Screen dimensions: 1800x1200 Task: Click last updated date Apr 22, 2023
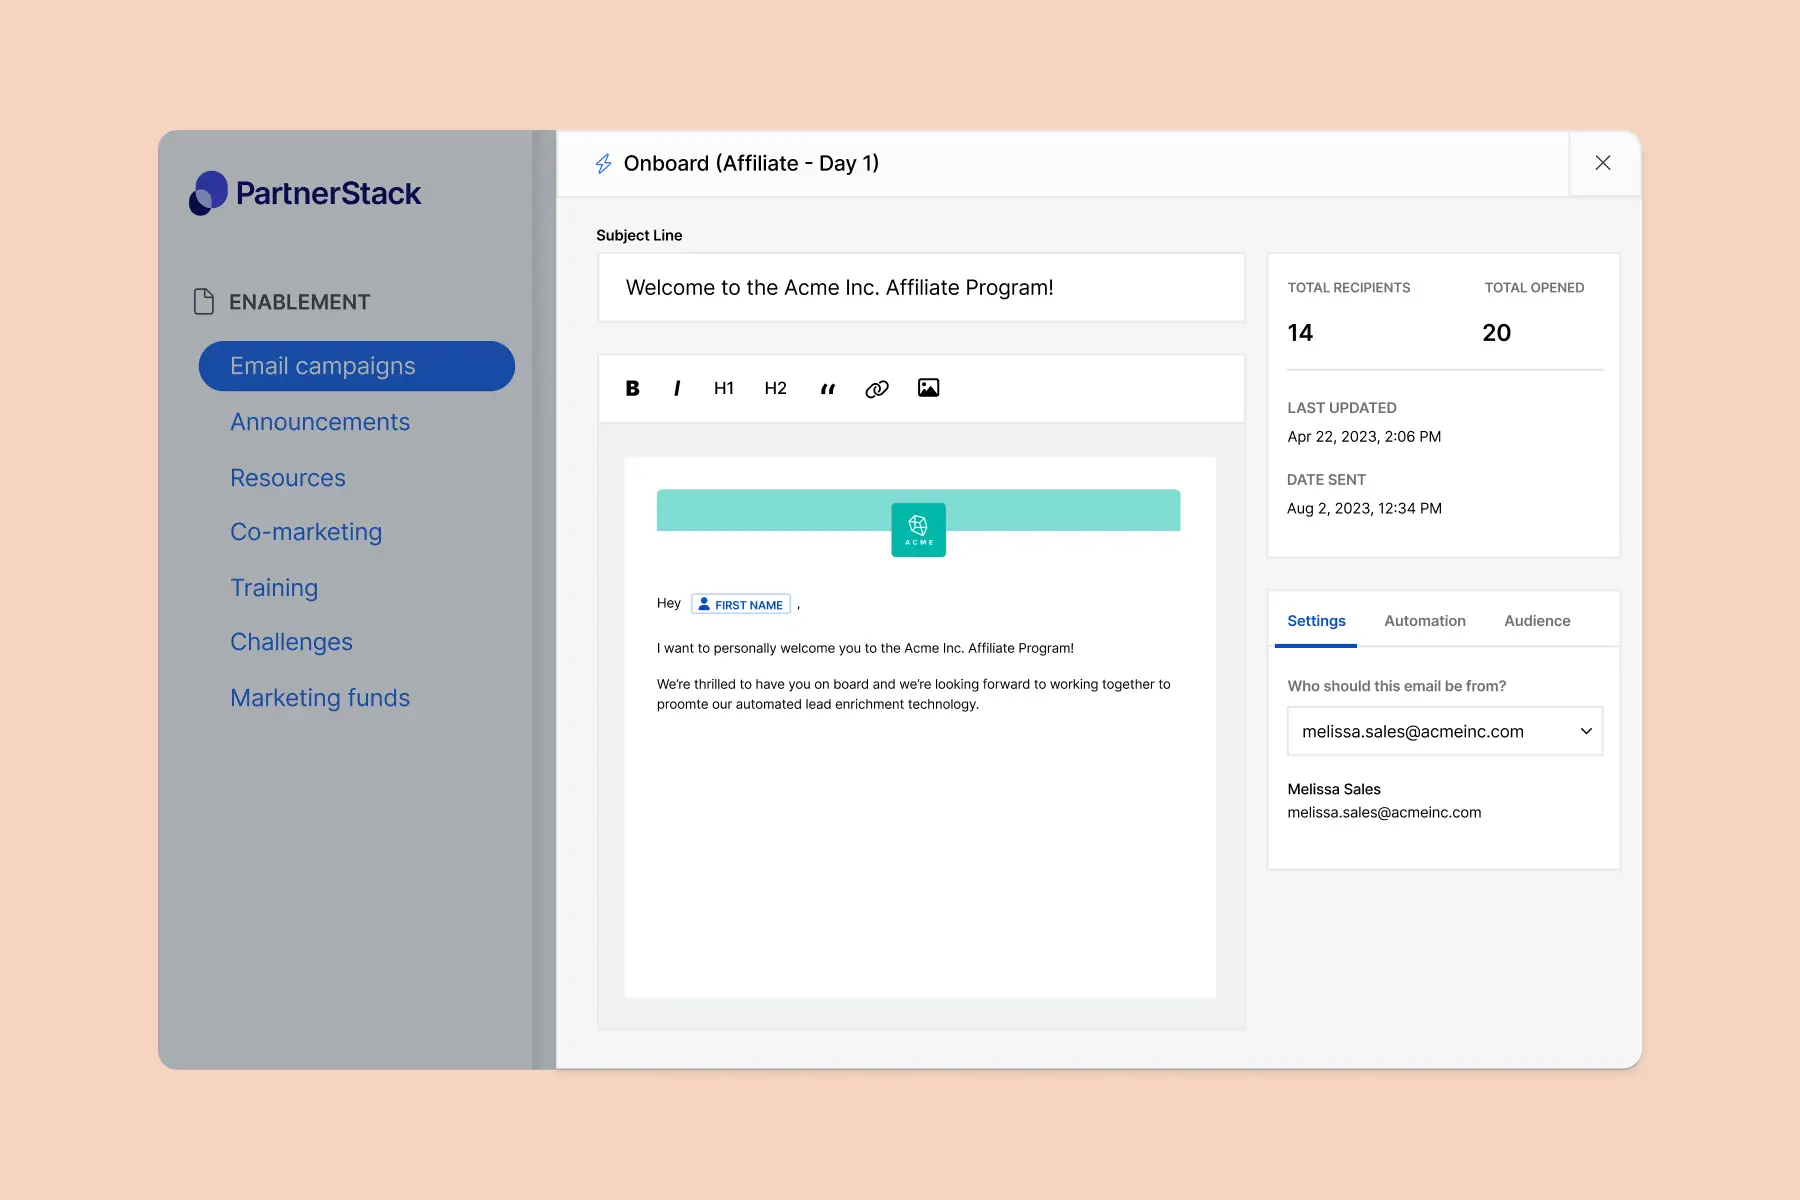click(x=1364, y=437)
